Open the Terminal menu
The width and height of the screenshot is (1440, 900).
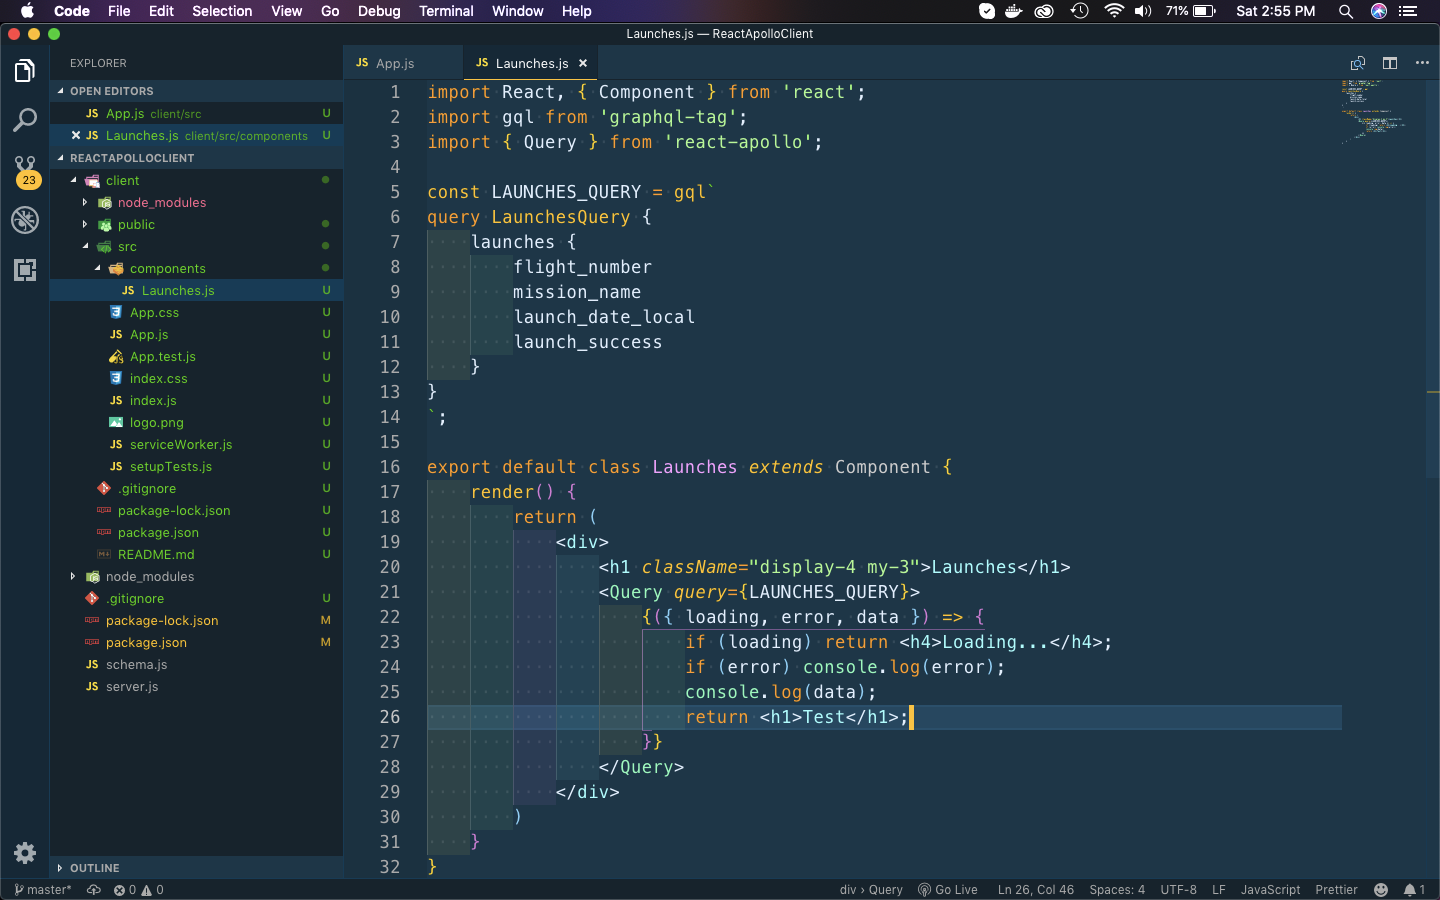[x=446, y=11]
